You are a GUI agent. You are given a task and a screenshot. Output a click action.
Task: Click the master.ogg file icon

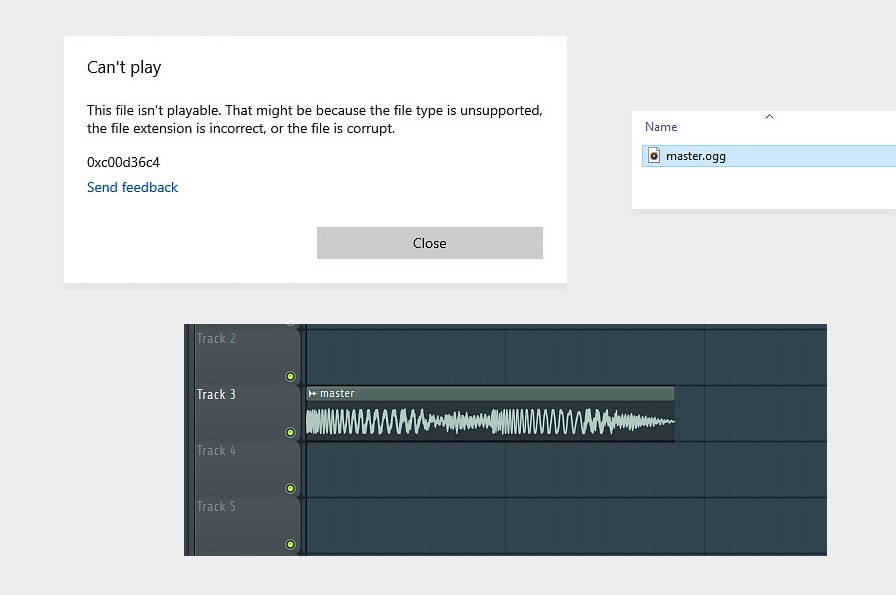tap(654, 155)
